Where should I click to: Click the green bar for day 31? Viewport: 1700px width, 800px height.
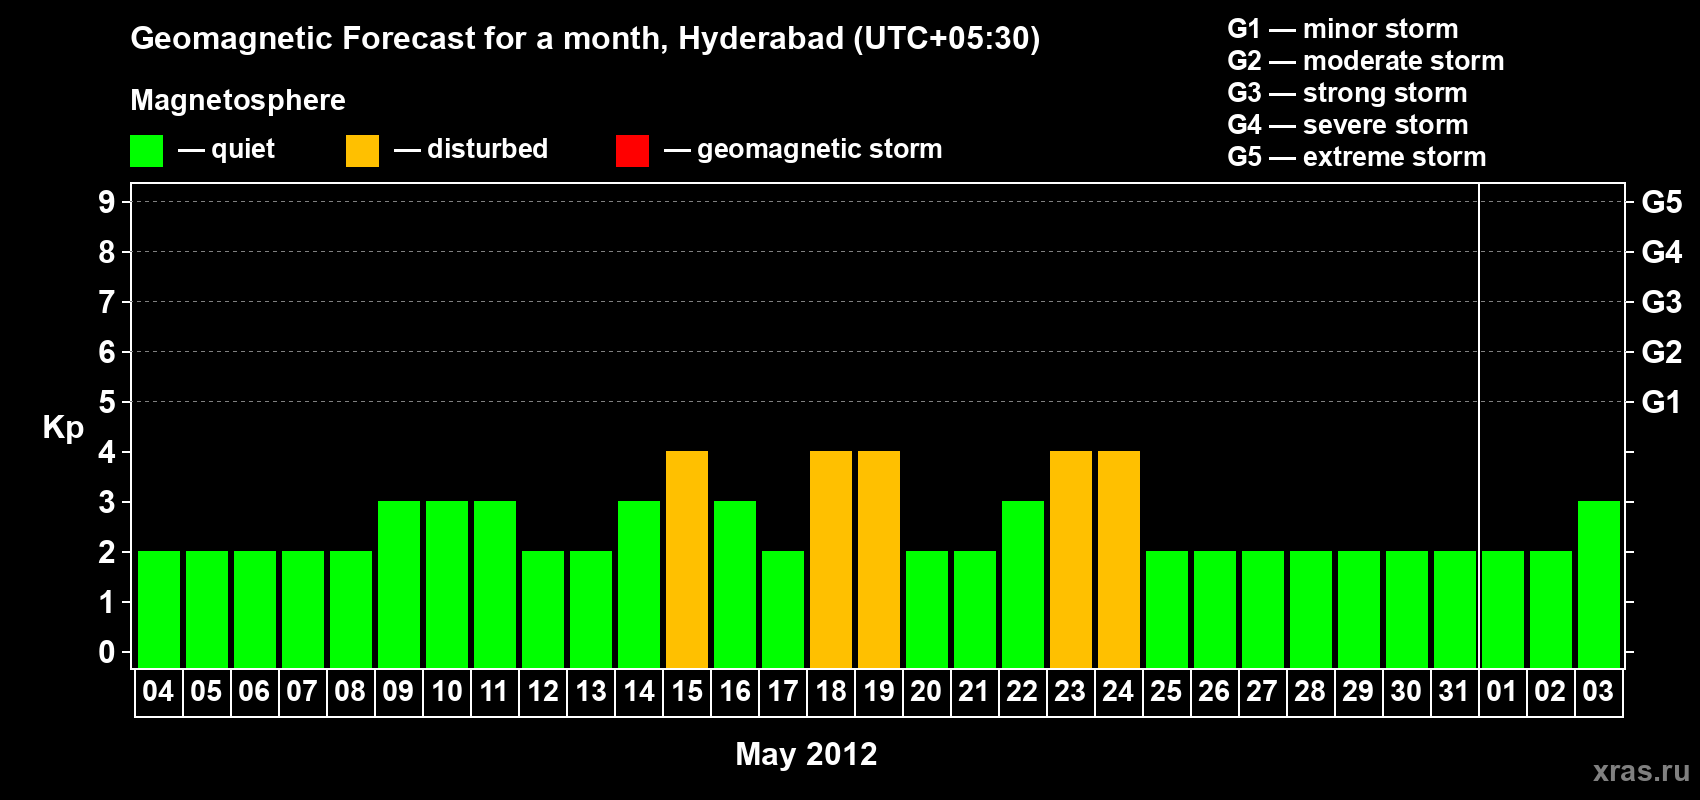tap(1455, 609)
